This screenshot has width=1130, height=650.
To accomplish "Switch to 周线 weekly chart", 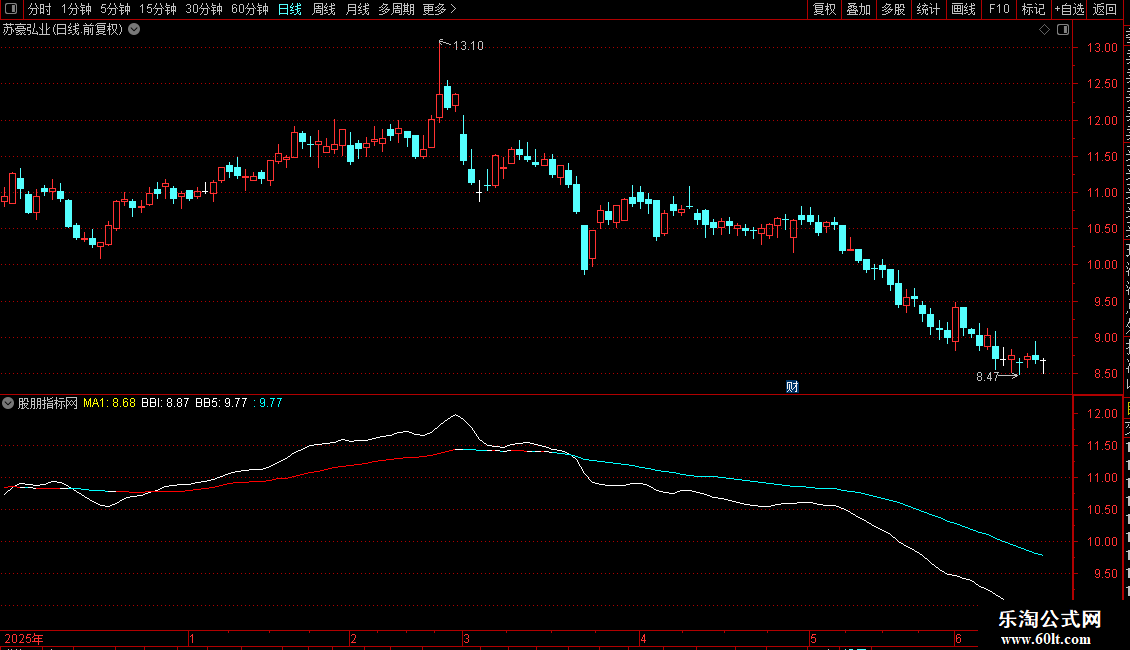I will tap(324, 9).
